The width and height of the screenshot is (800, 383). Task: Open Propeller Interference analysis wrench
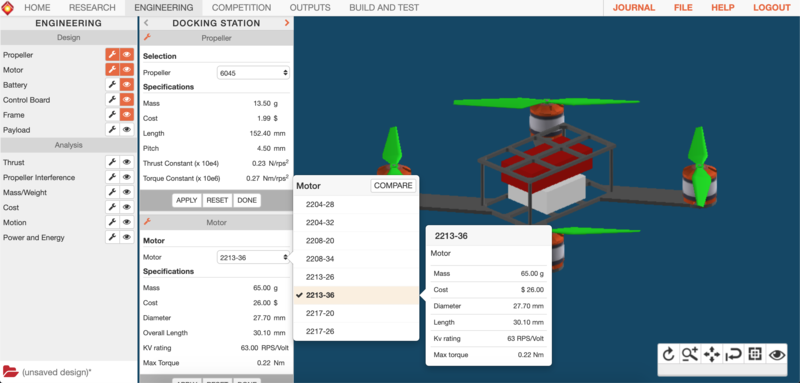[x=112, y=177]
